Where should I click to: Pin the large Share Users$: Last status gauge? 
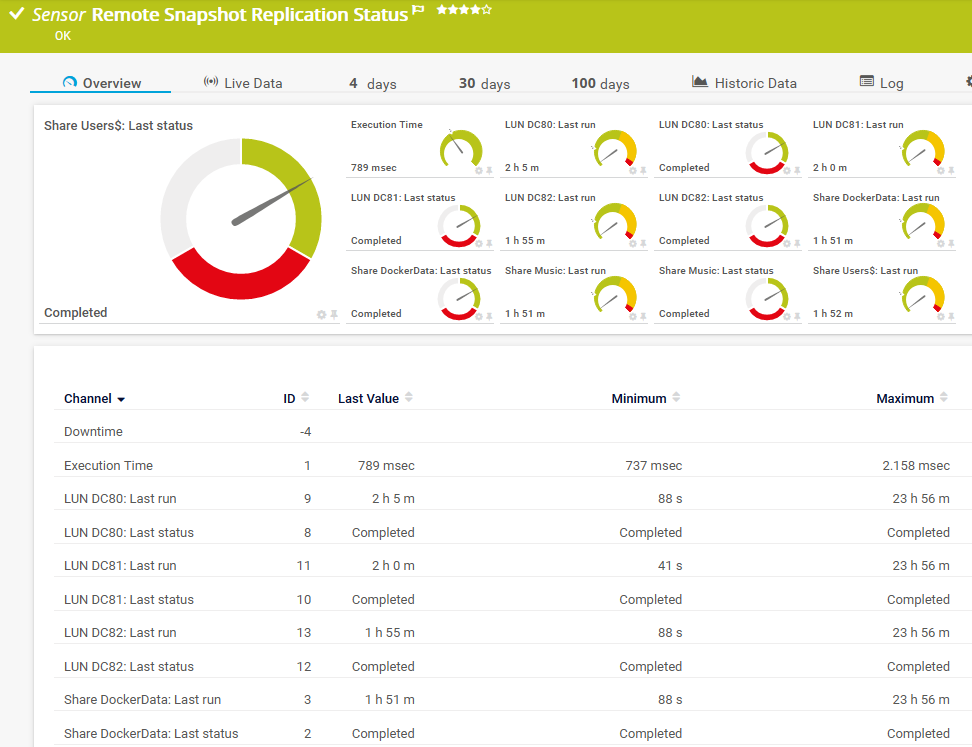[x=334, y=315]
